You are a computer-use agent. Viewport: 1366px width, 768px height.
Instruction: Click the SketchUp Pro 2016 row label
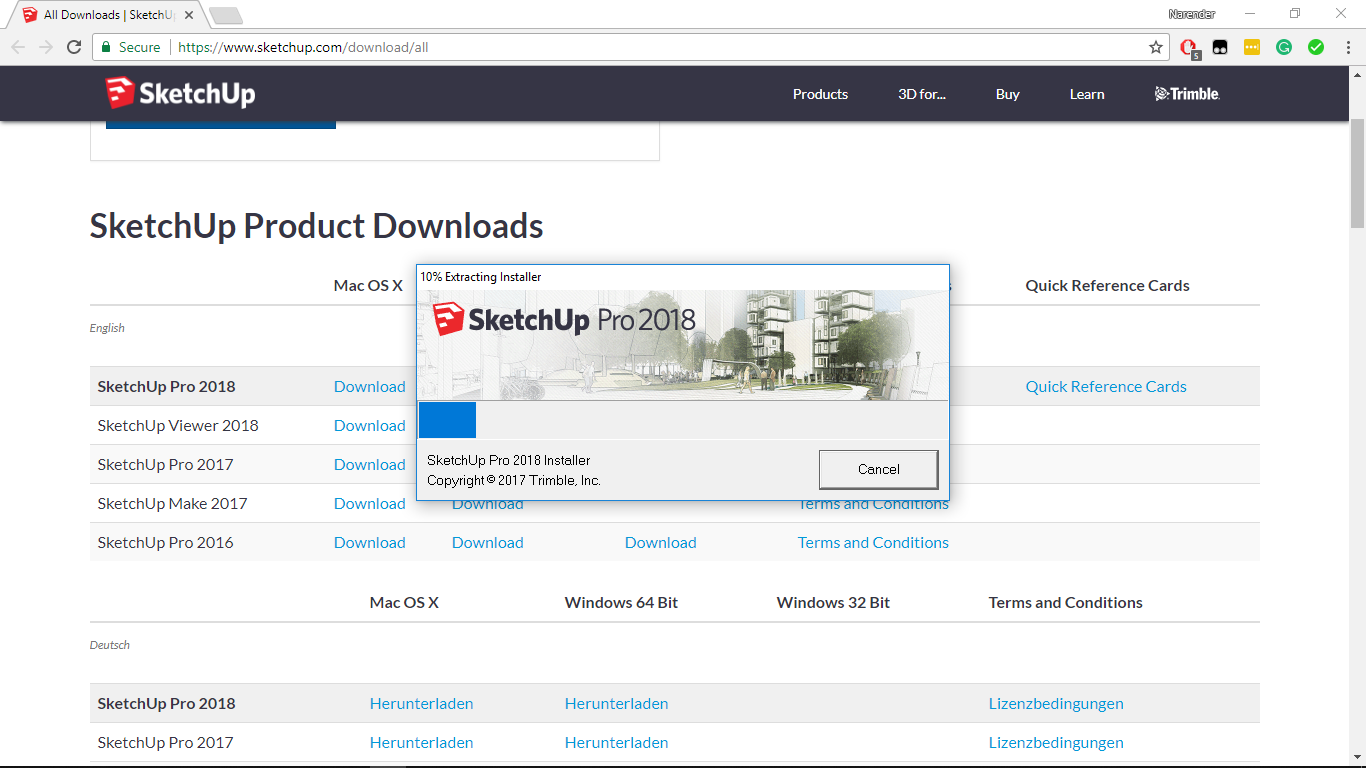point(166,542)
